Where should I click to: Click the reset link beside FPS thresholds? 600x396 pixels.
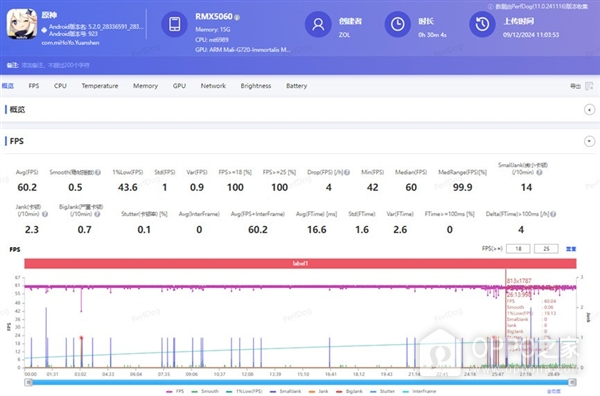(571, 249)
